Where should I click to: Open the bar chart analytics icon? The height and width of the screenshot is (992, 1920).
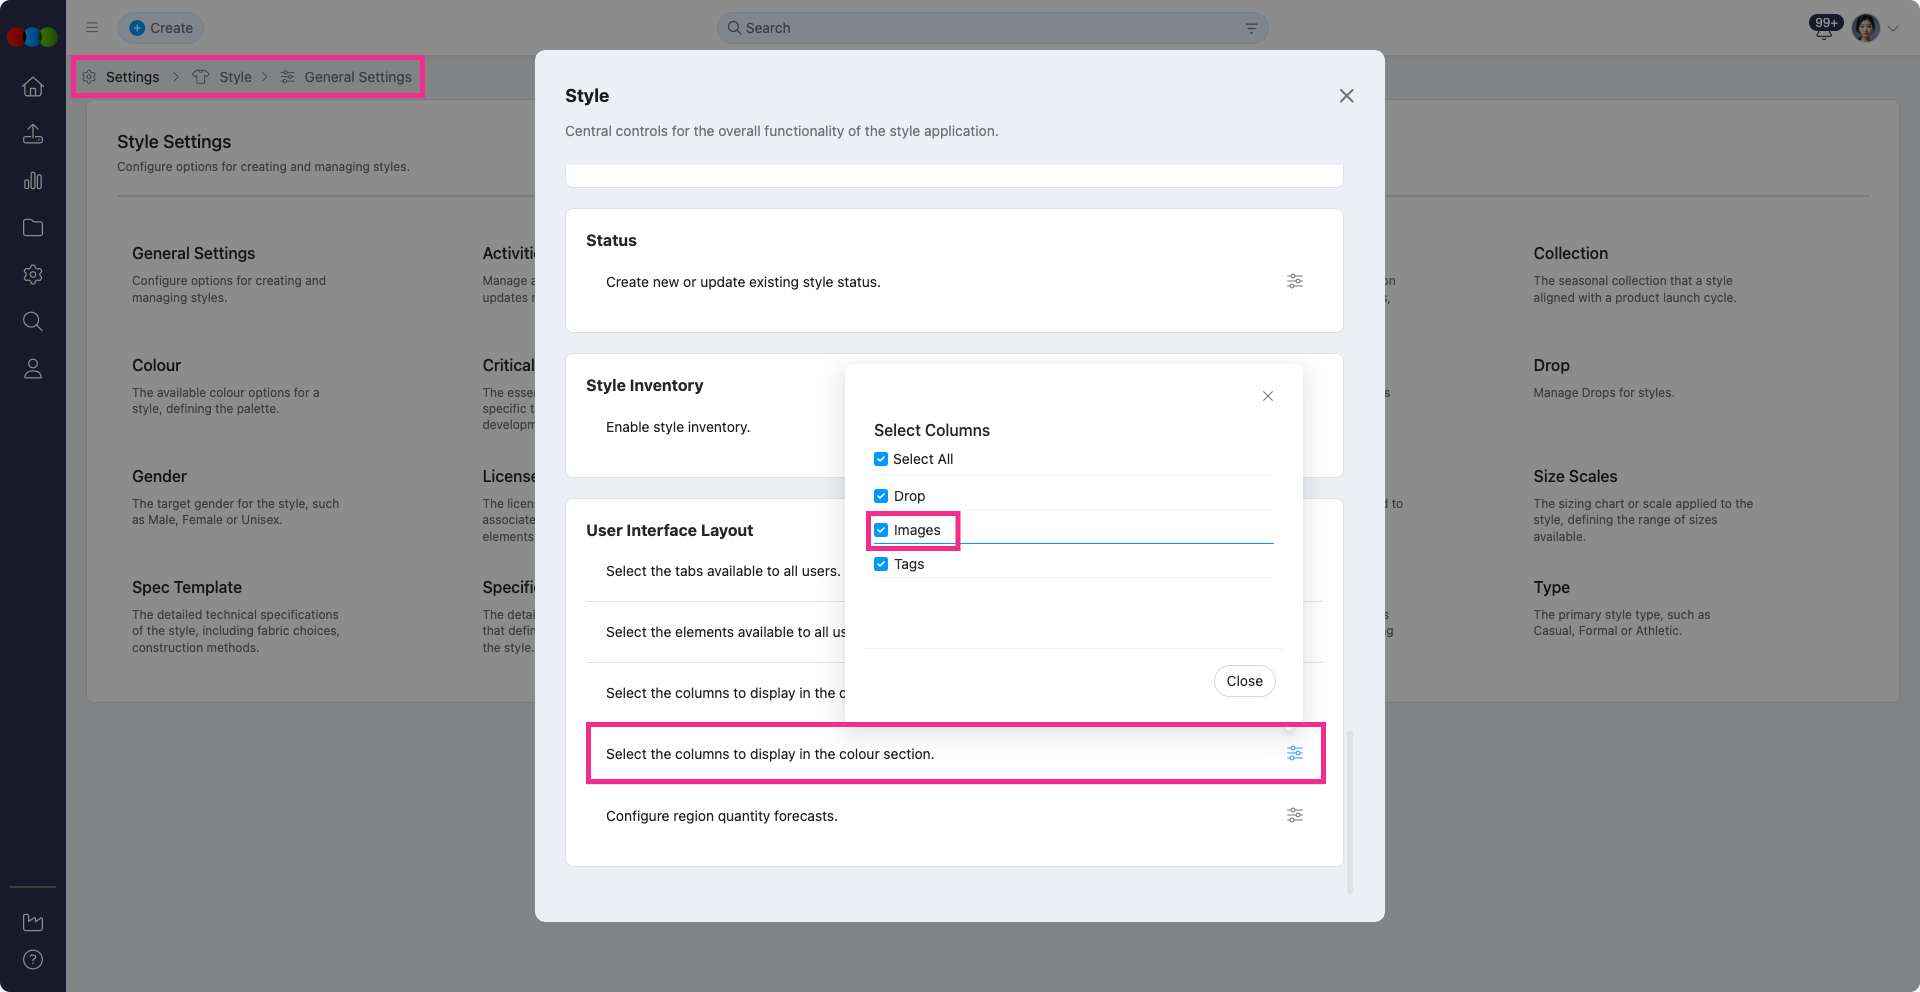33,181
